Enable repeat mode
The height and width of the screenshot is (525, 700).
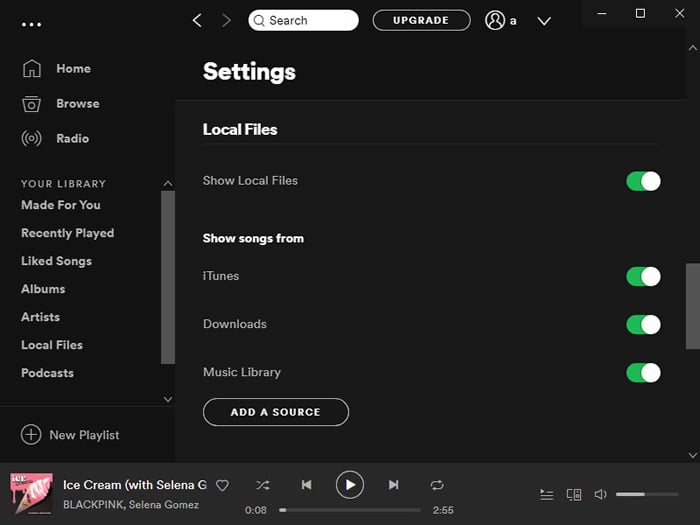tap(437, 485)
